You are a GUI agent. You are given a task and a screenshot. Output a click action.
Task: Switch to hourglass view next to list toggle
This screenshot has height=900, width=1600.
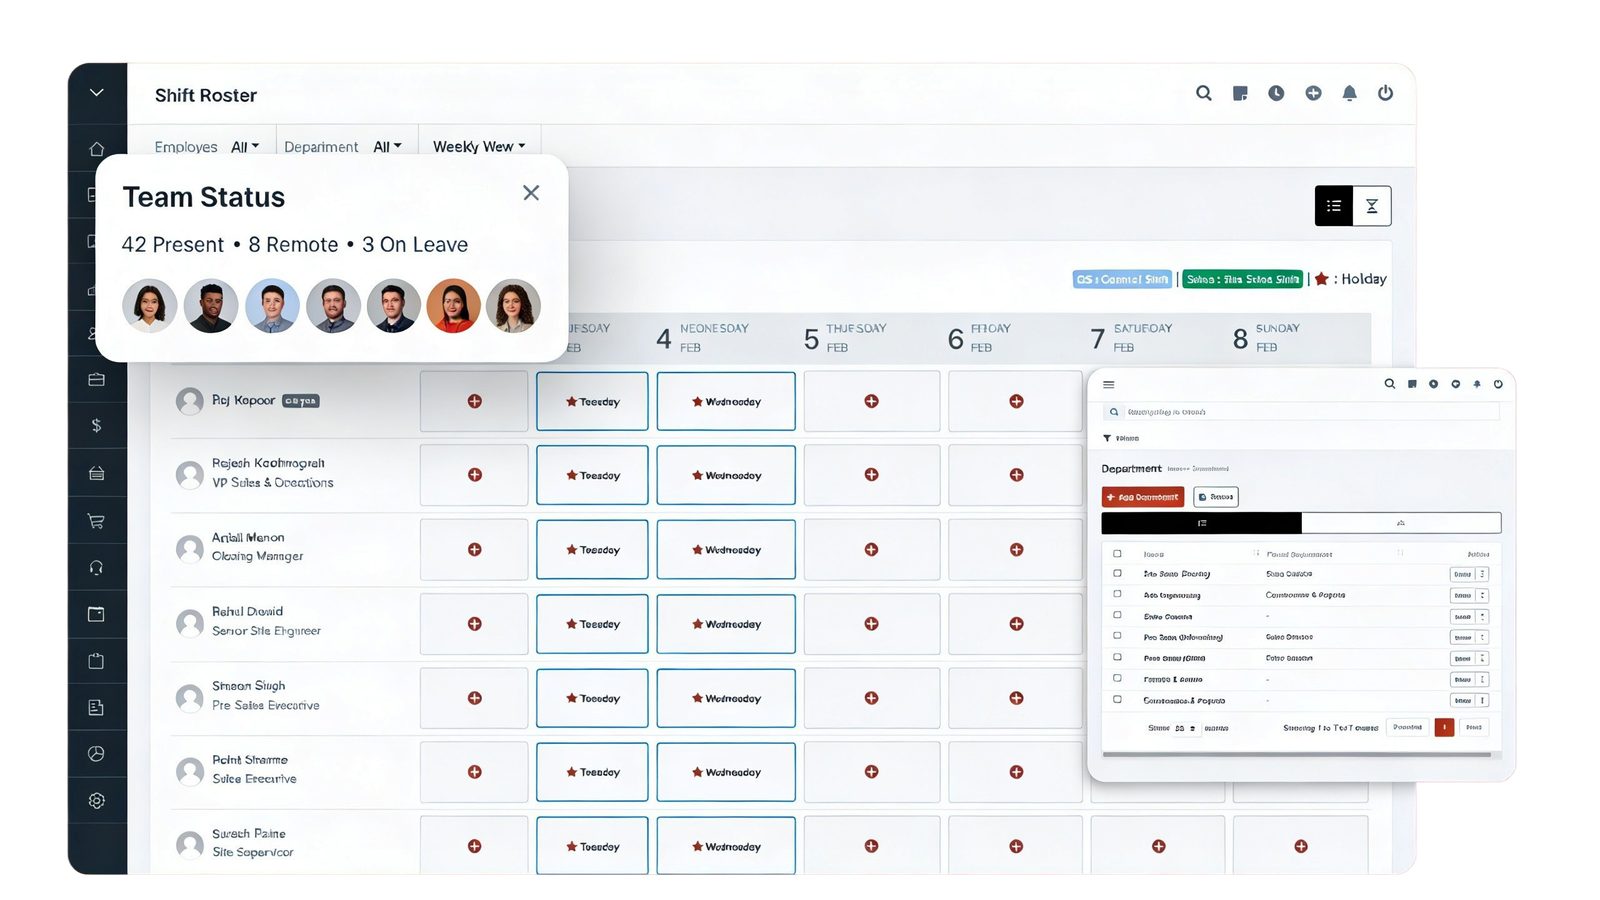point(1372,206)
